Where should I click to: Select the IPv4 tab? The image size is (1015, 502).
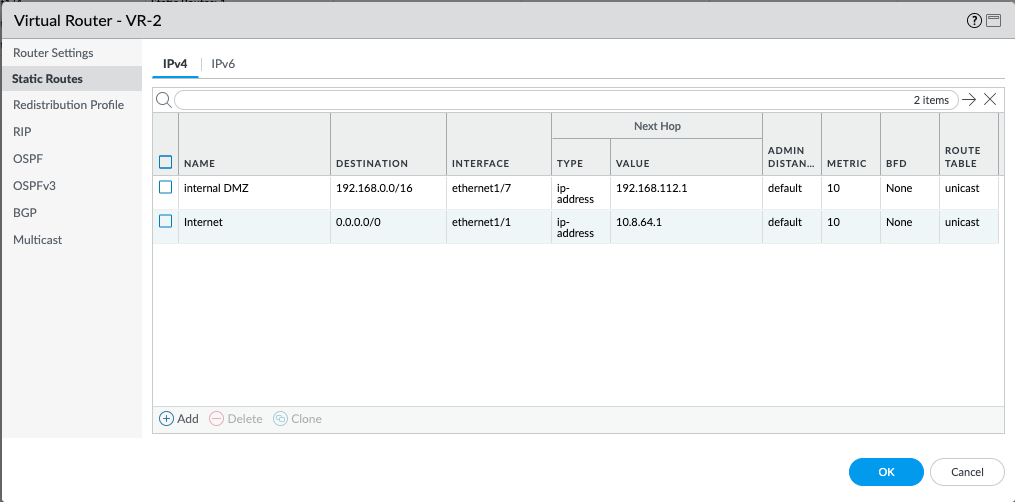point(175,64)
